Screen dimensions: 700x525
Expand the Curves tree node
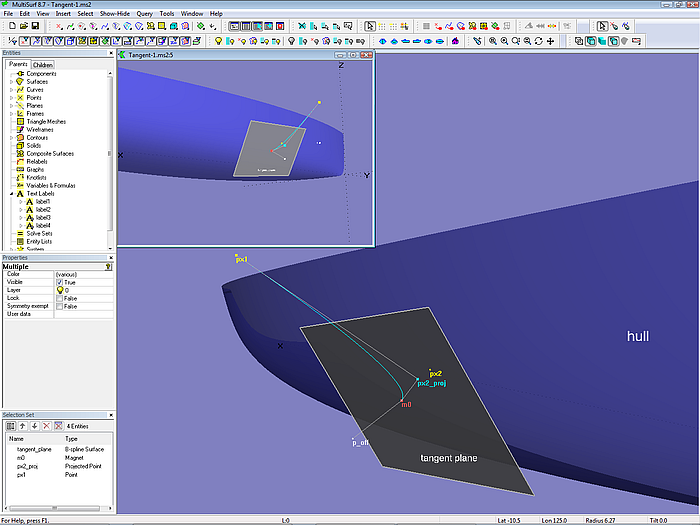coord(11,89)
